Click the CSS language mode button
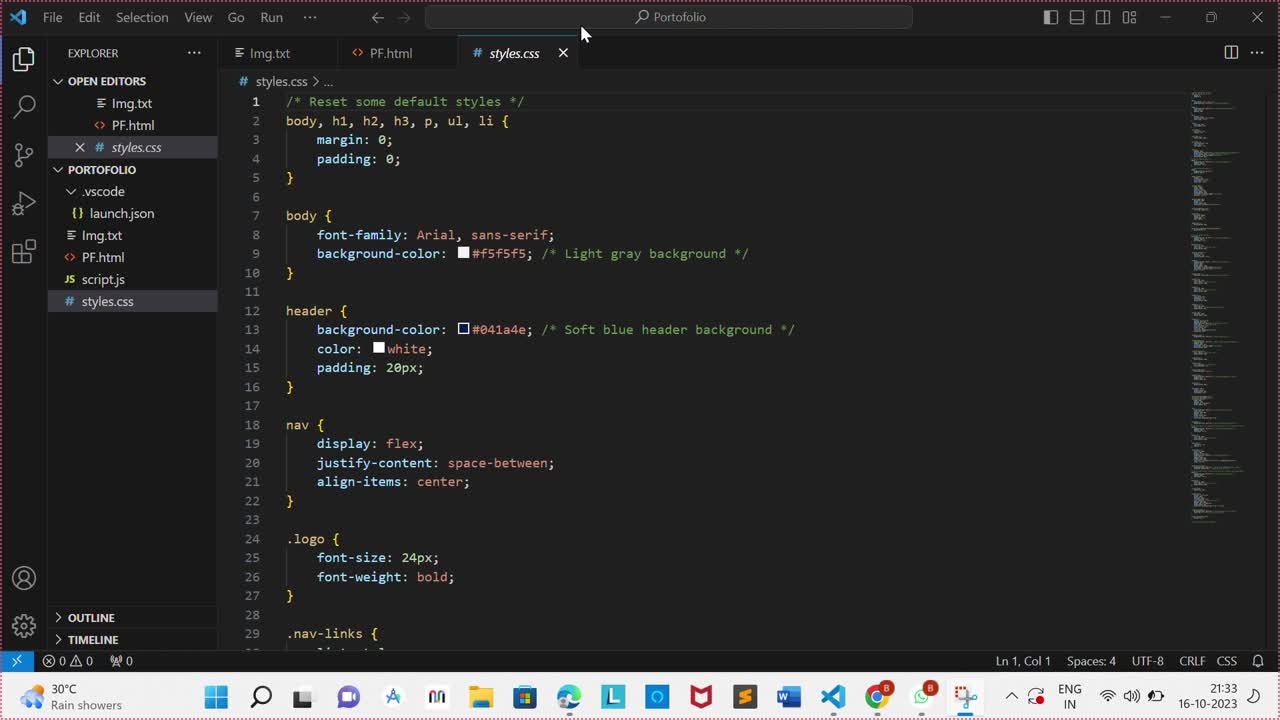 tap(1226, 661)
